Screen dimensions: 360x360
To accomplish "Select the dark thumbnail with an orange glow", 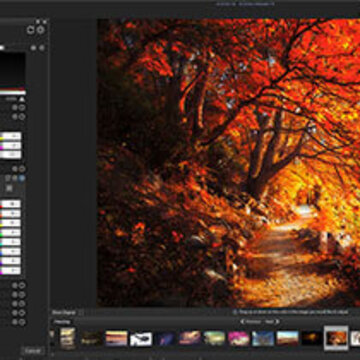I will tap(312, 338).
